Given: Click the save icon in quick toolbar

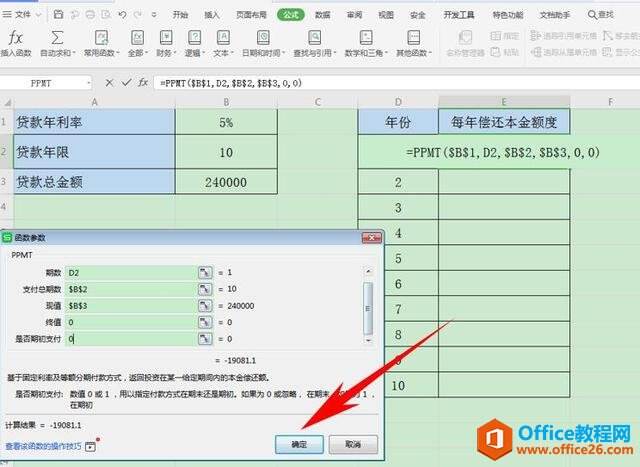Looking at the screenshot, I should [x=58, y=15].
